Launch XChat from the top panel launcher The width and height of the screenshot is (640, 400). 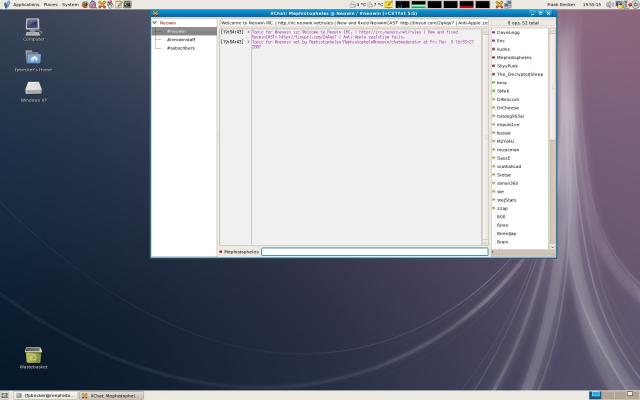[x=102, y=4]
